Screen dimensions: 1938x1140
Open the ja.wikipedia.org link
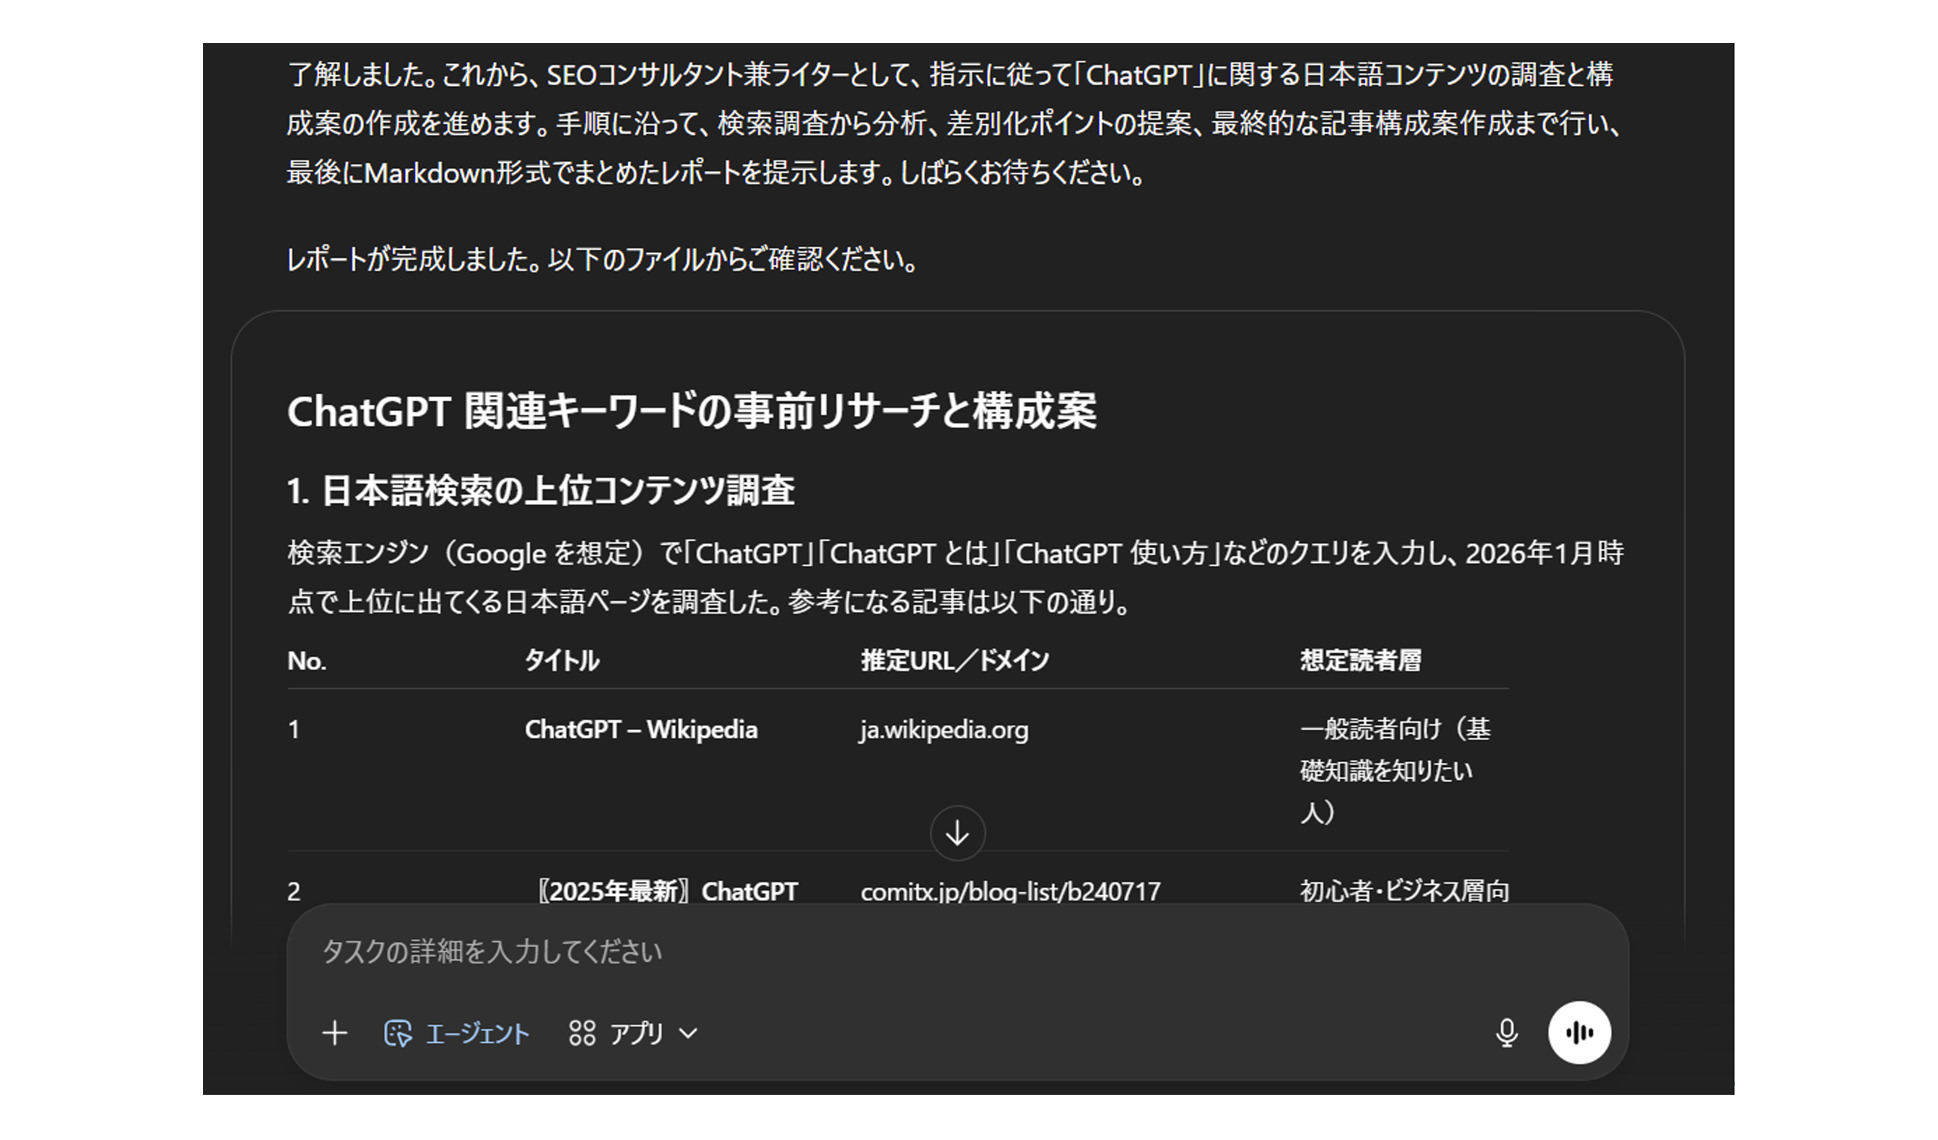coord(941,730)
